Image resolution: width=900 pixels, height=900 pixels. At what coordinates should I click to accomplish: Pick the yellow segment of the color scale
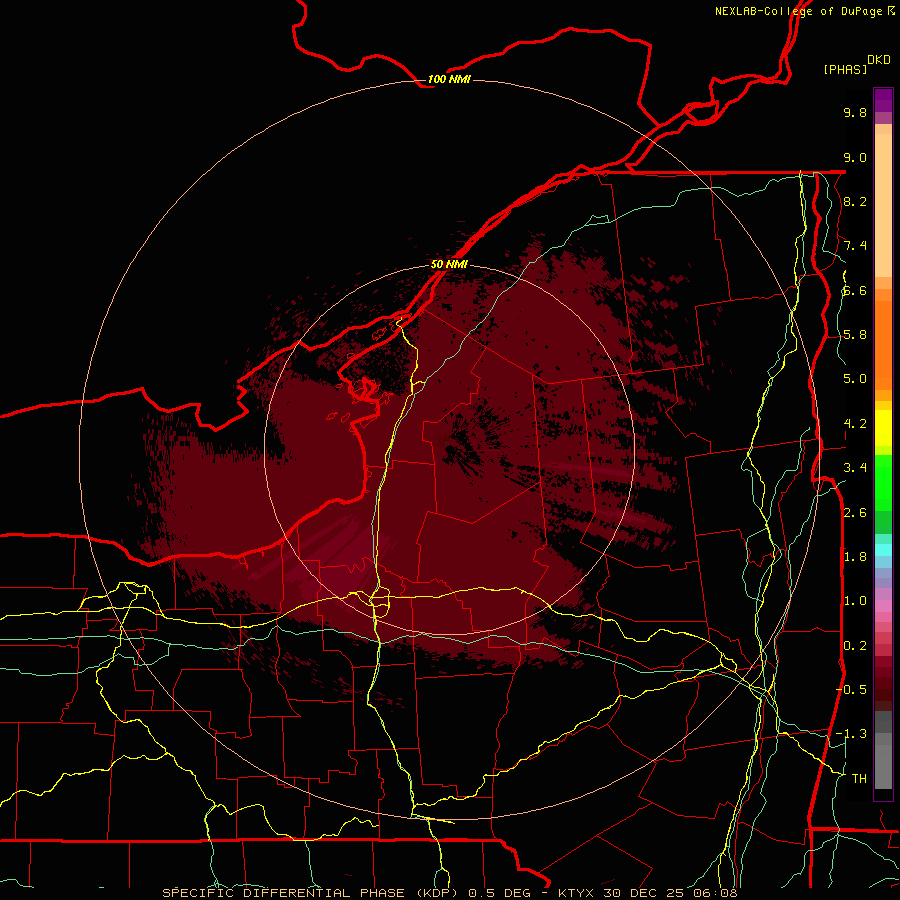click(x=883, y=428)
